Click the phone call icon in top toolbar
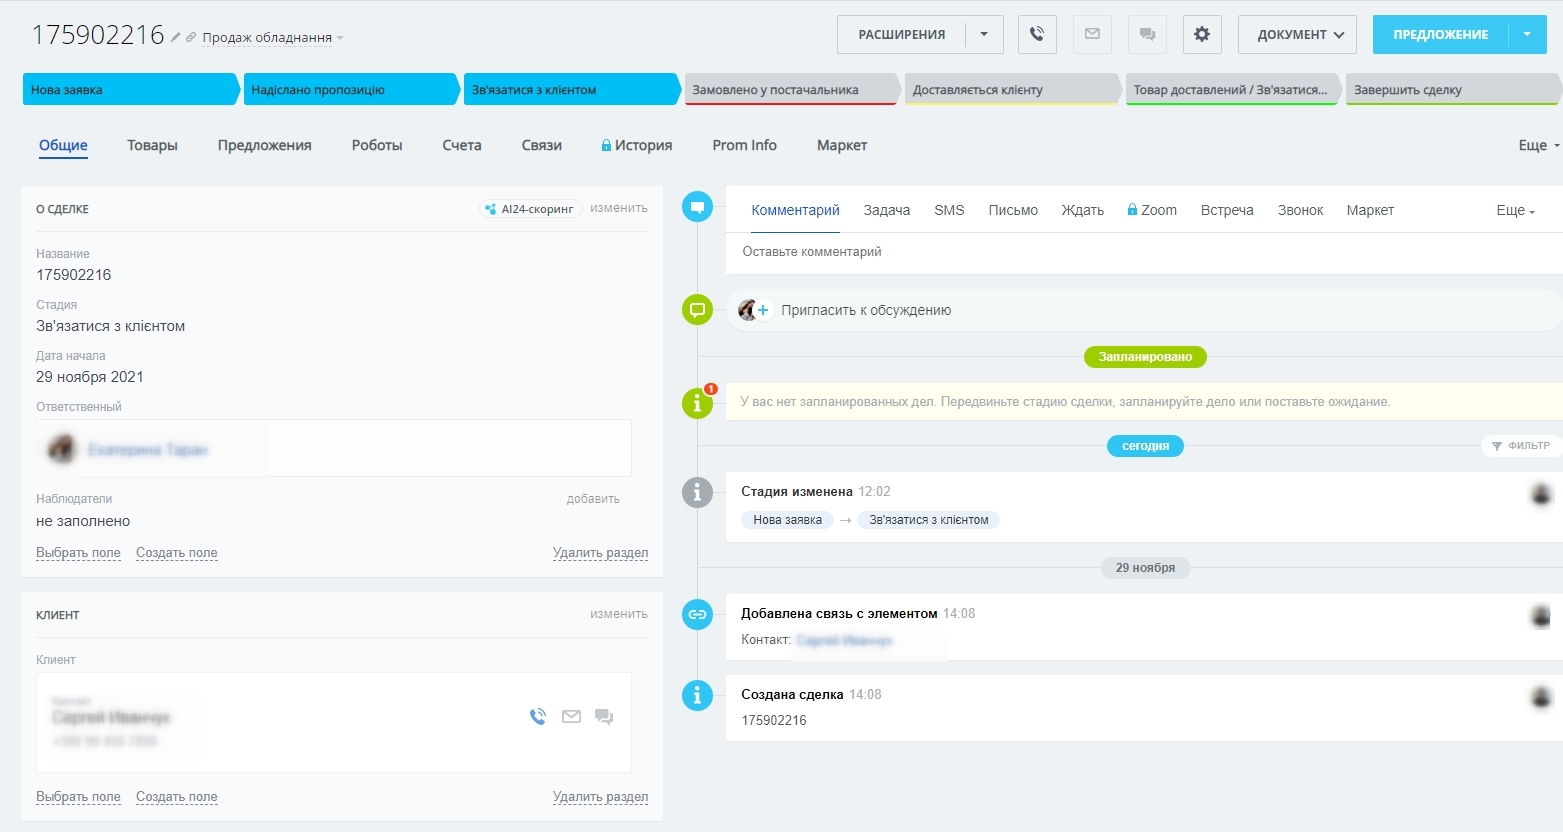Image resolution: width=1563 pixels, height=832 pixels. coord(1037,34)
